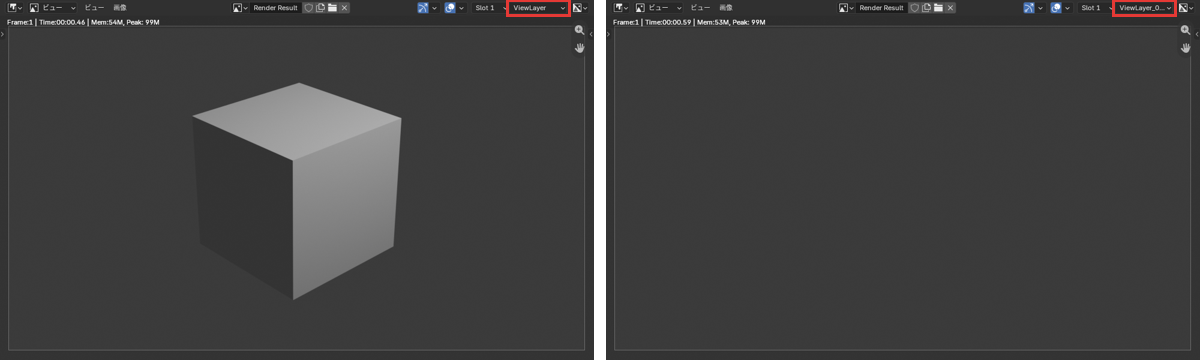The image size is (1200, 360).
Task: Click the rendered gray cube image
Action: [x=297, y=190]
